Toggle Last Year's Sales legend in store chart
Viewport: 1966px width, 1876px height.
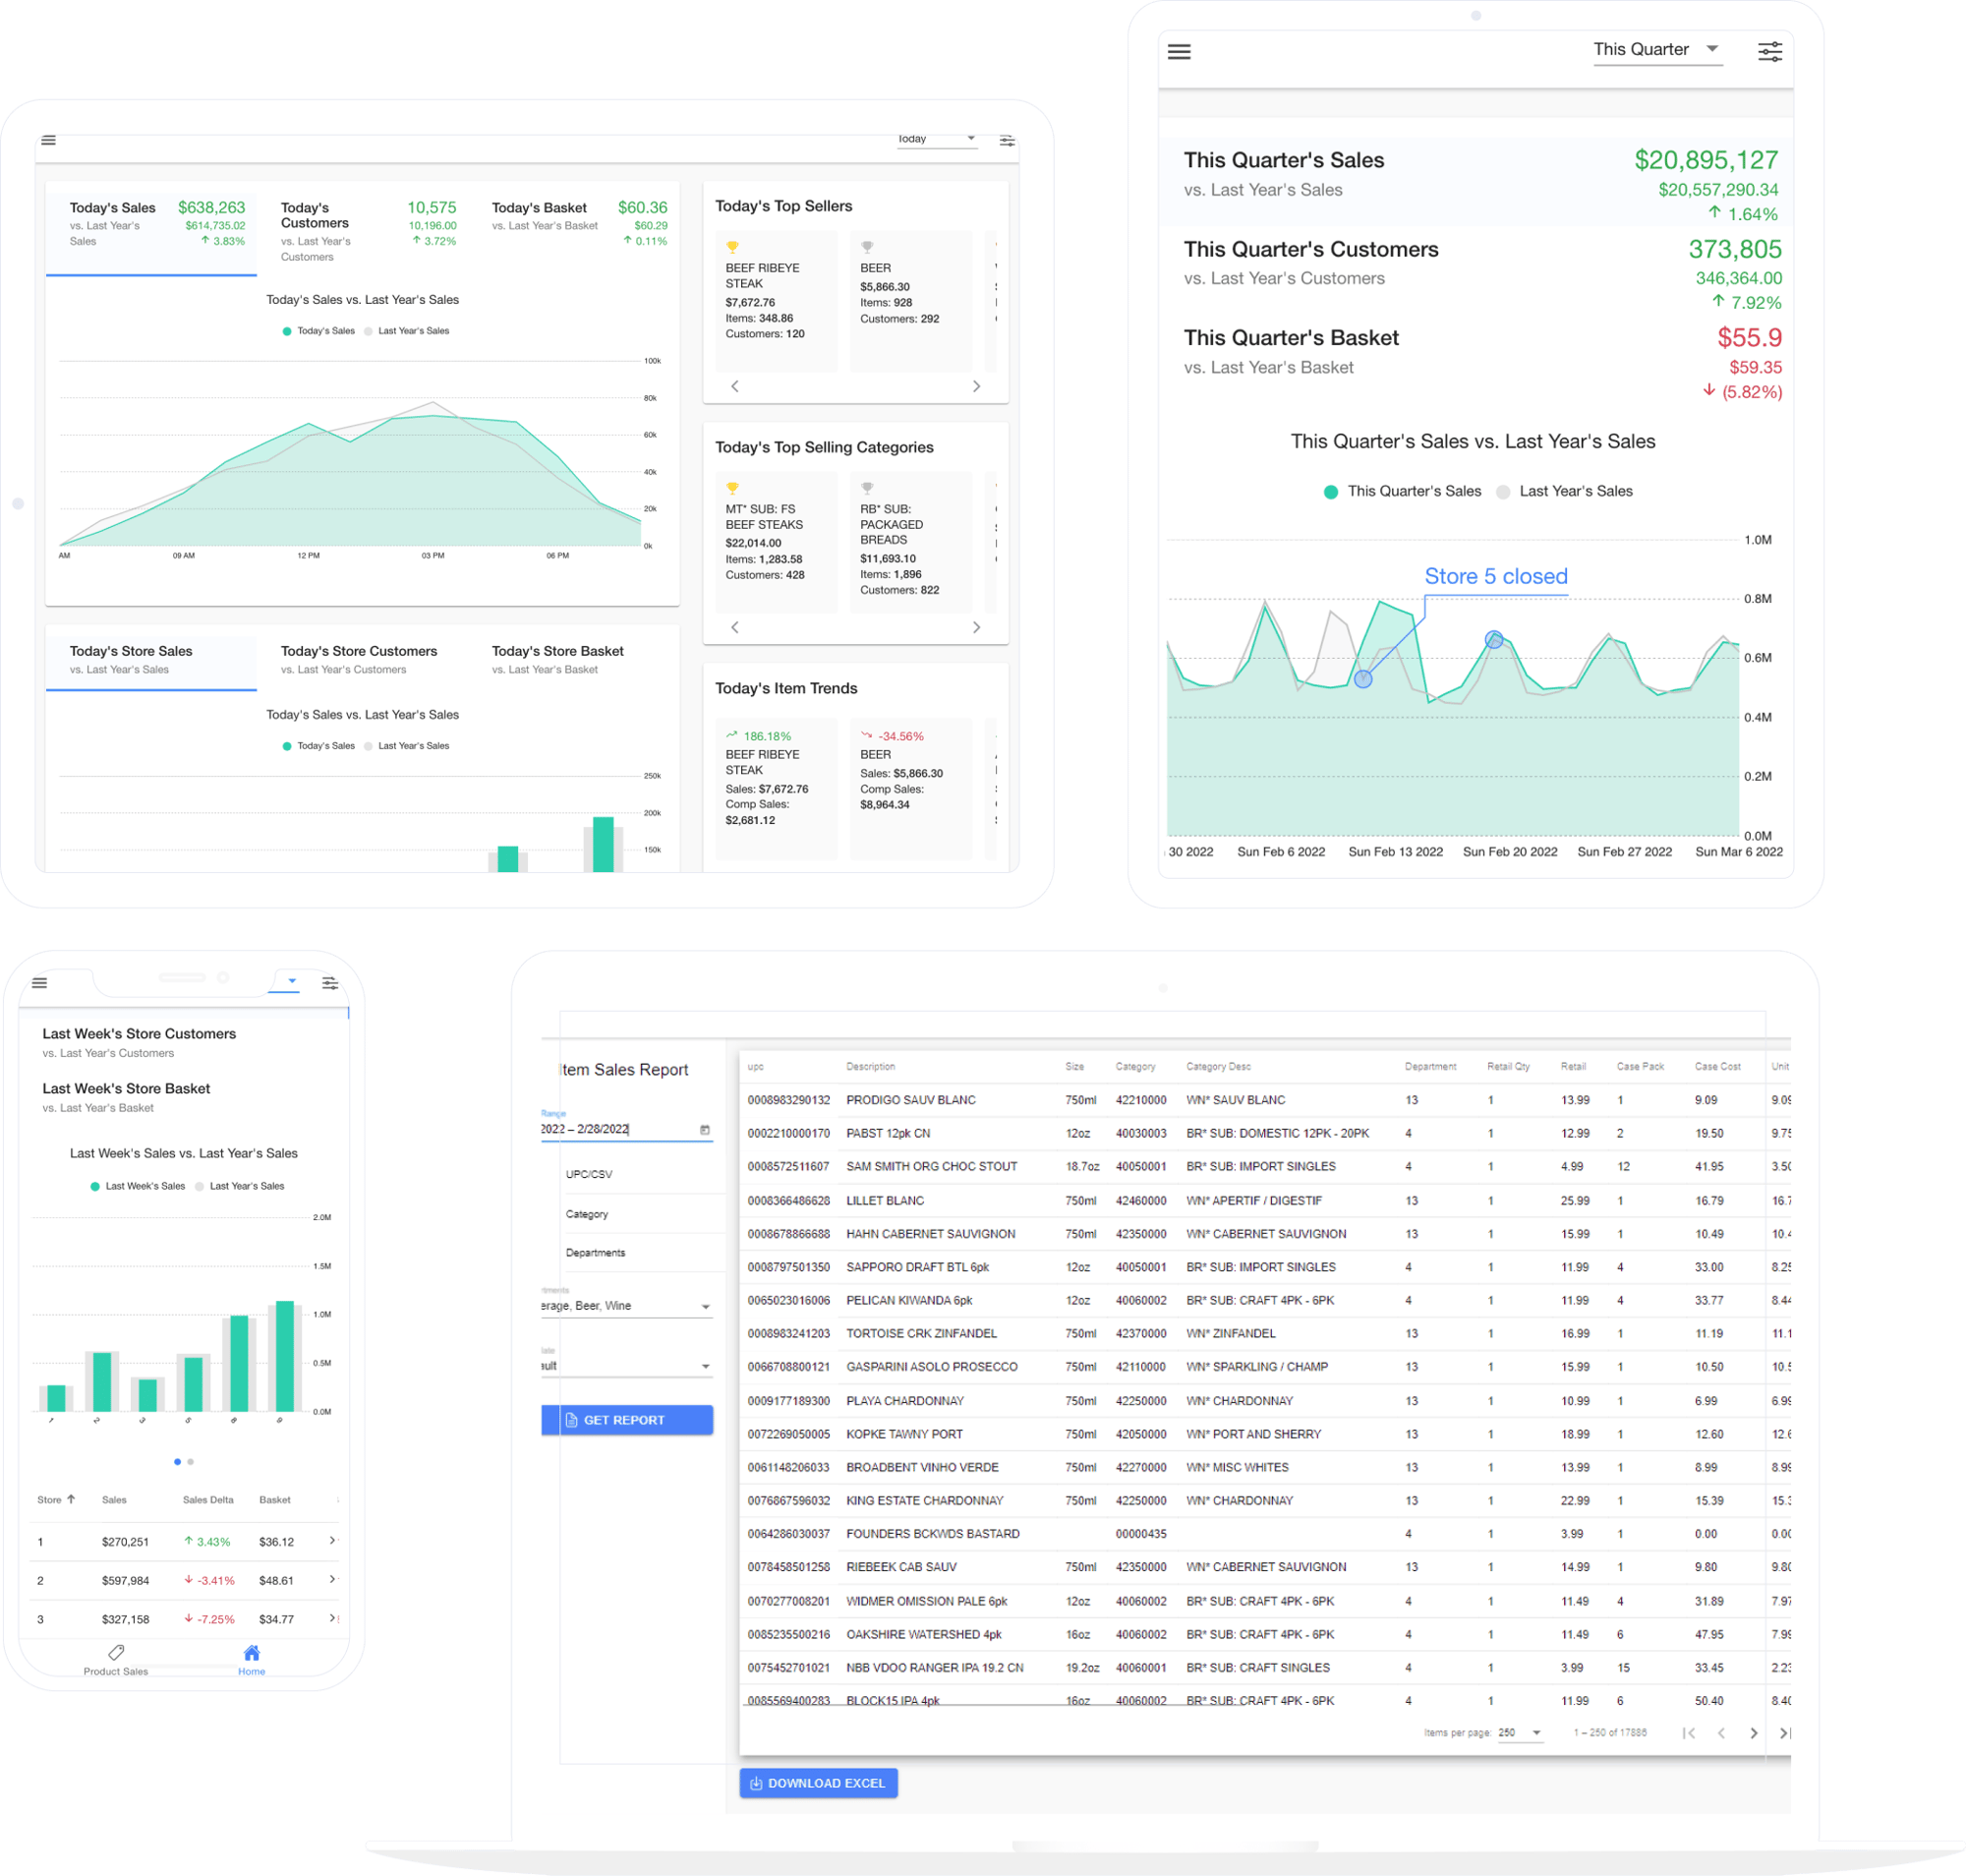(x=407, y=746)
